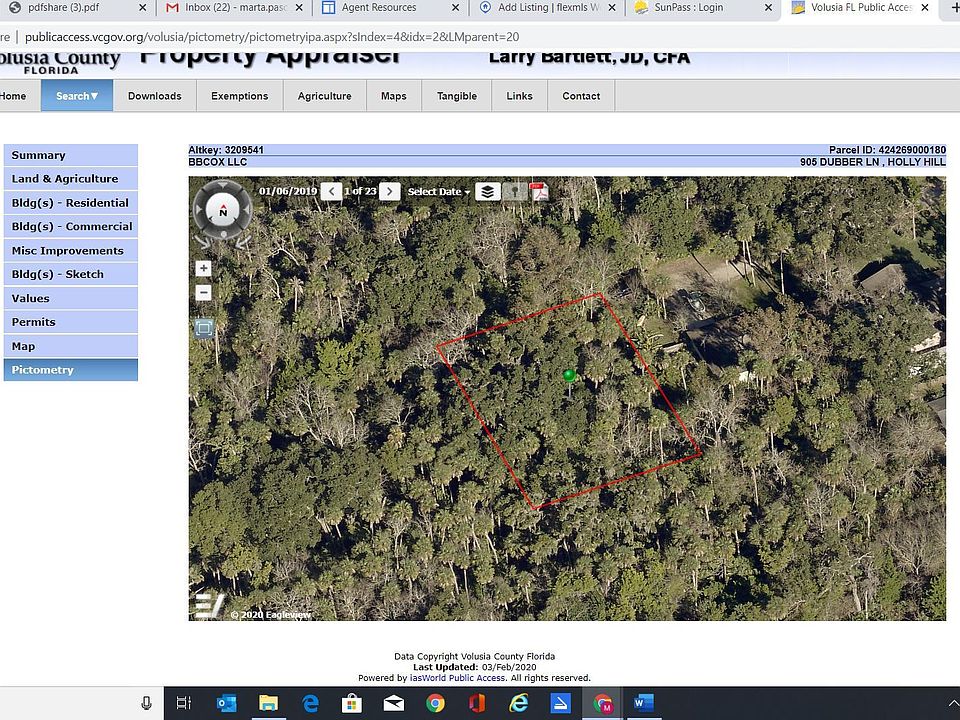Export the map as PDF
The image size is (960, 720).
539,192
